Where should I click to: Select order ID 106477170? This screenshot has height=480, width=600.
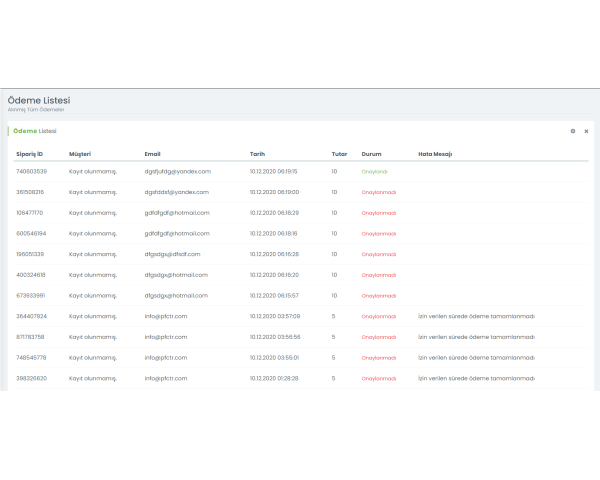coord(30,212)
